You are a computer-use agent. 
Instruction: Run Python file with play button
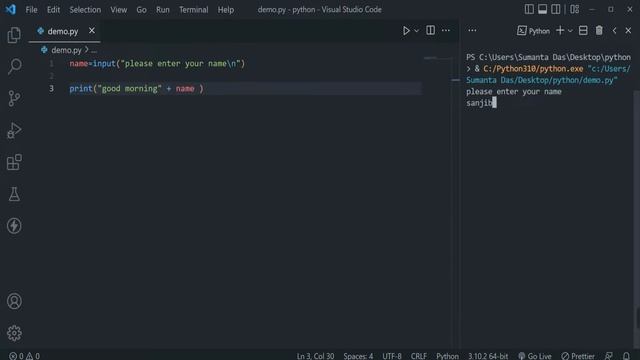pyautogui.click(x=406, y=31)
